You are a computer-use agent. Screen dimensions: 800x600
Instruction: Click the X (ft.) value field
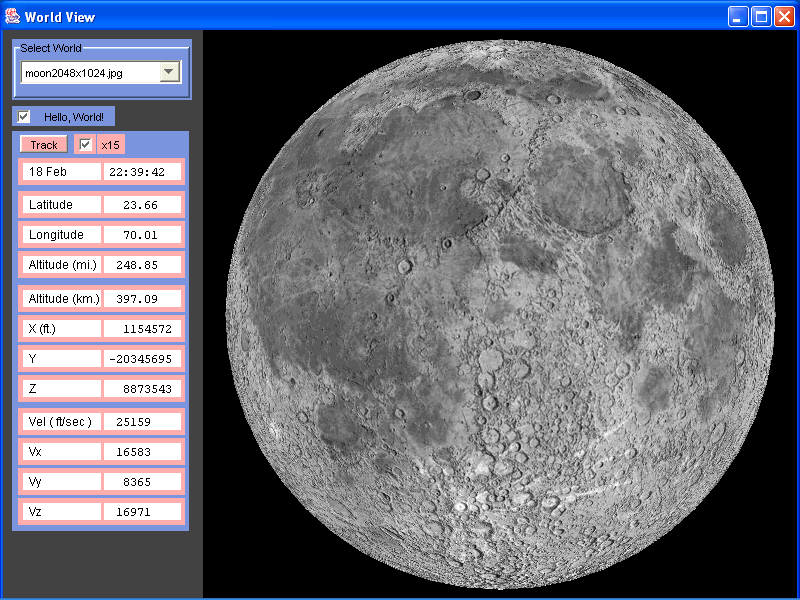tap(142, 328)
